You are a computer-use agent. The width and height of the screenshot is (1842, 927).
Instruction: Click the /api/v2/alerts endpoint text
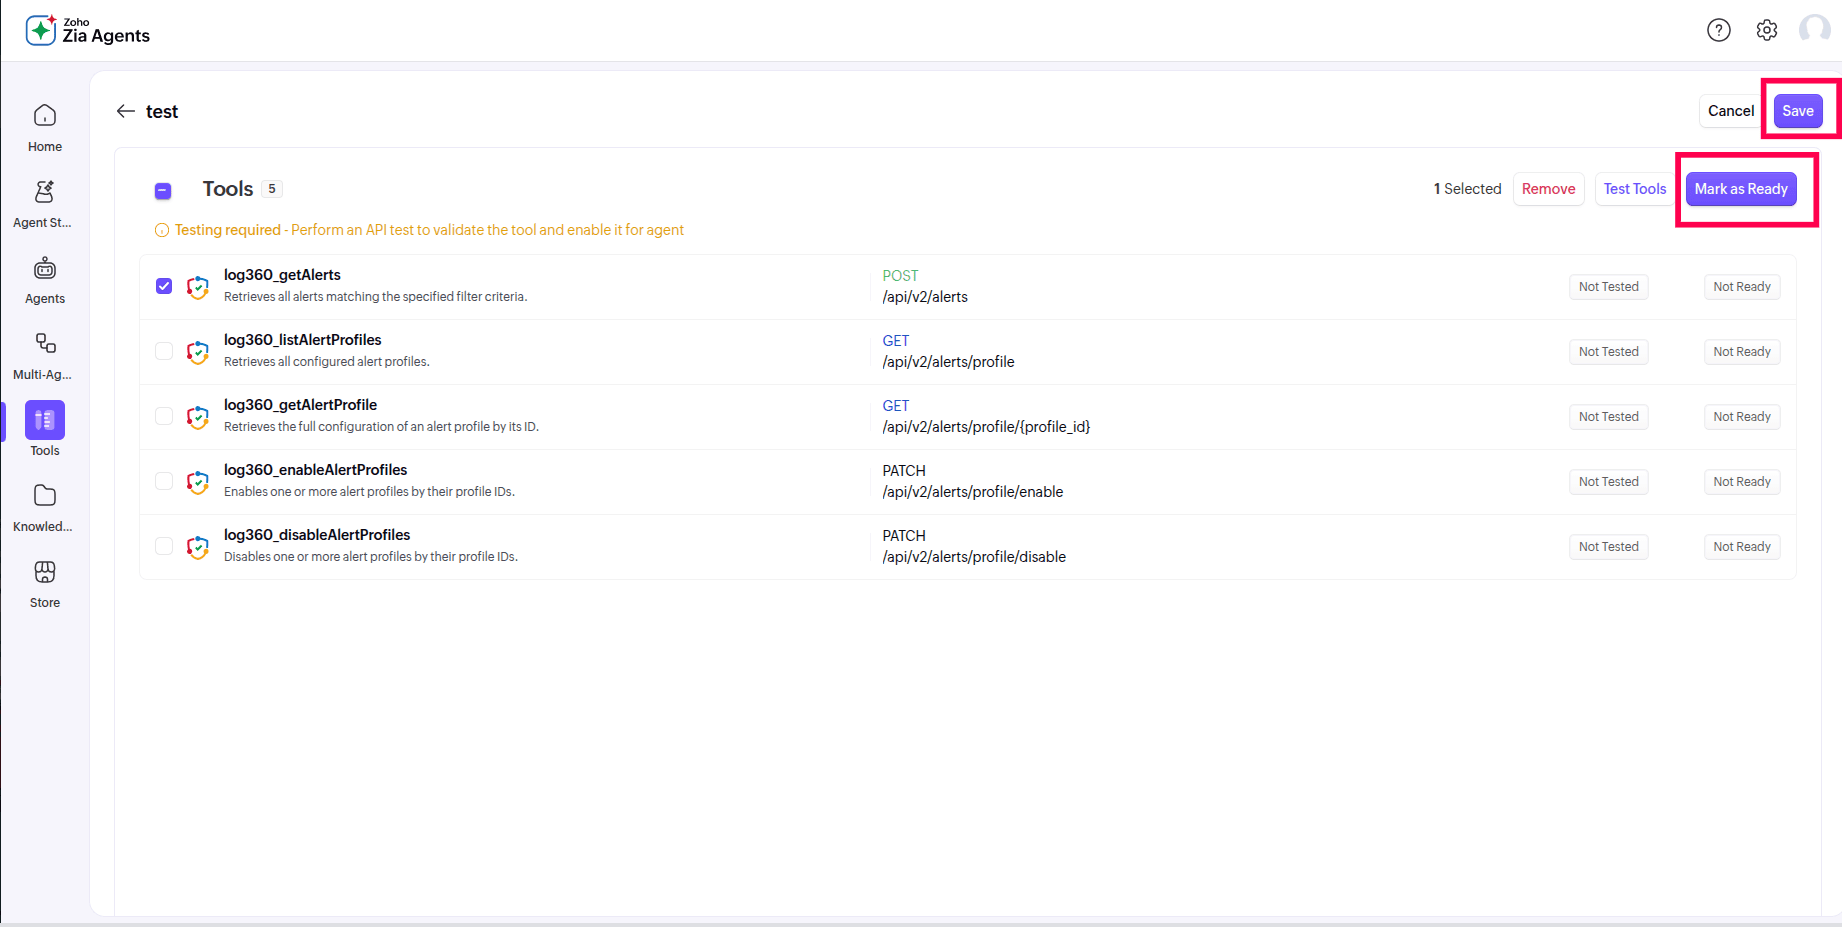[x=925, y=297]
